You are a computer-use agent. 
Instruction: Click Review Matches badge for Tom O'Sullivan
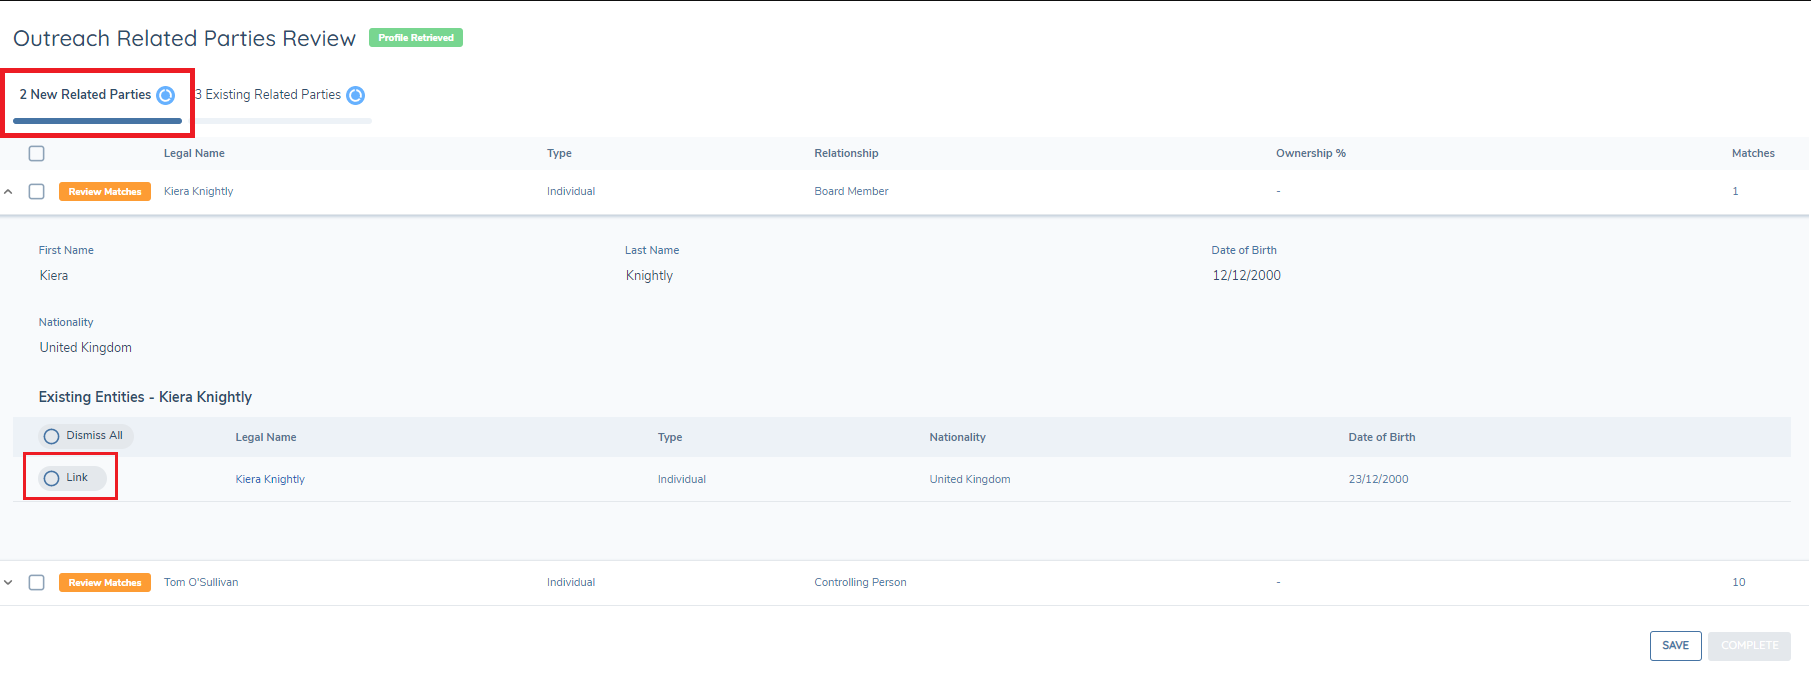(105, 583)
